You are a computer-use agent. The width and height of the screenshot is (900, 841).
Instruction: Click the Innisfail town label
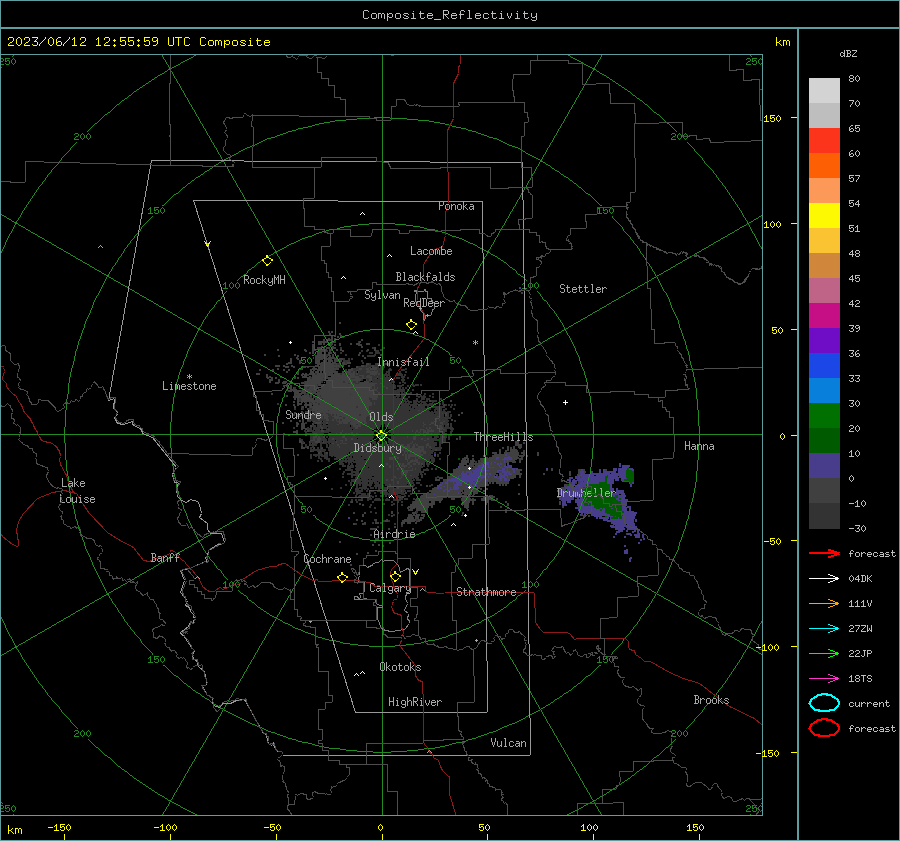point(403,362)
